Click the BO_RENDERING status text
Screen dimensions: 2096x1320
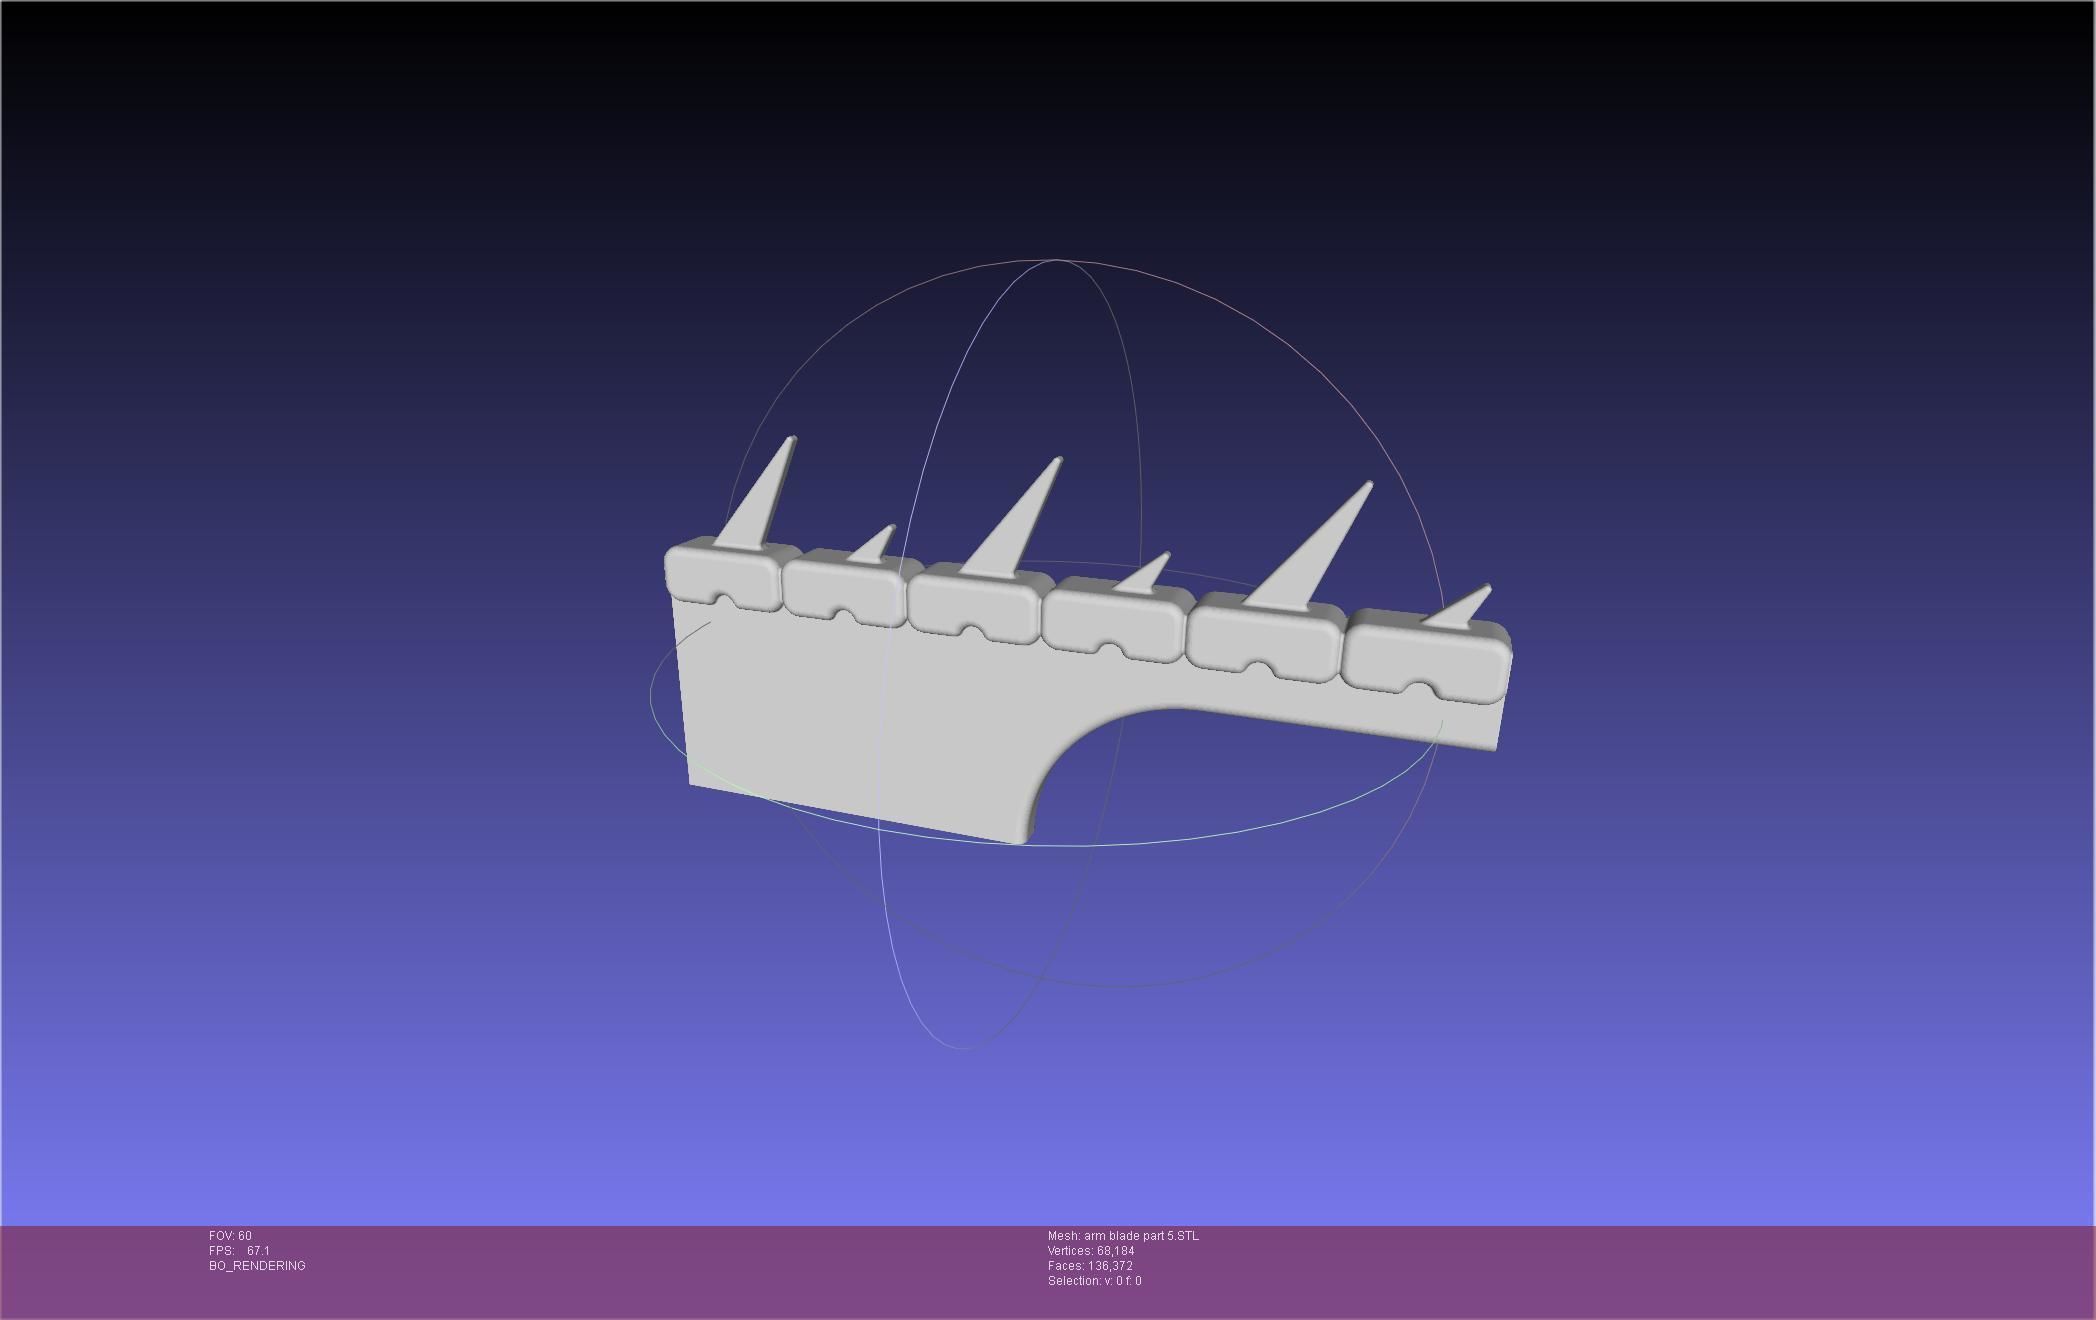pos(257,1266)
